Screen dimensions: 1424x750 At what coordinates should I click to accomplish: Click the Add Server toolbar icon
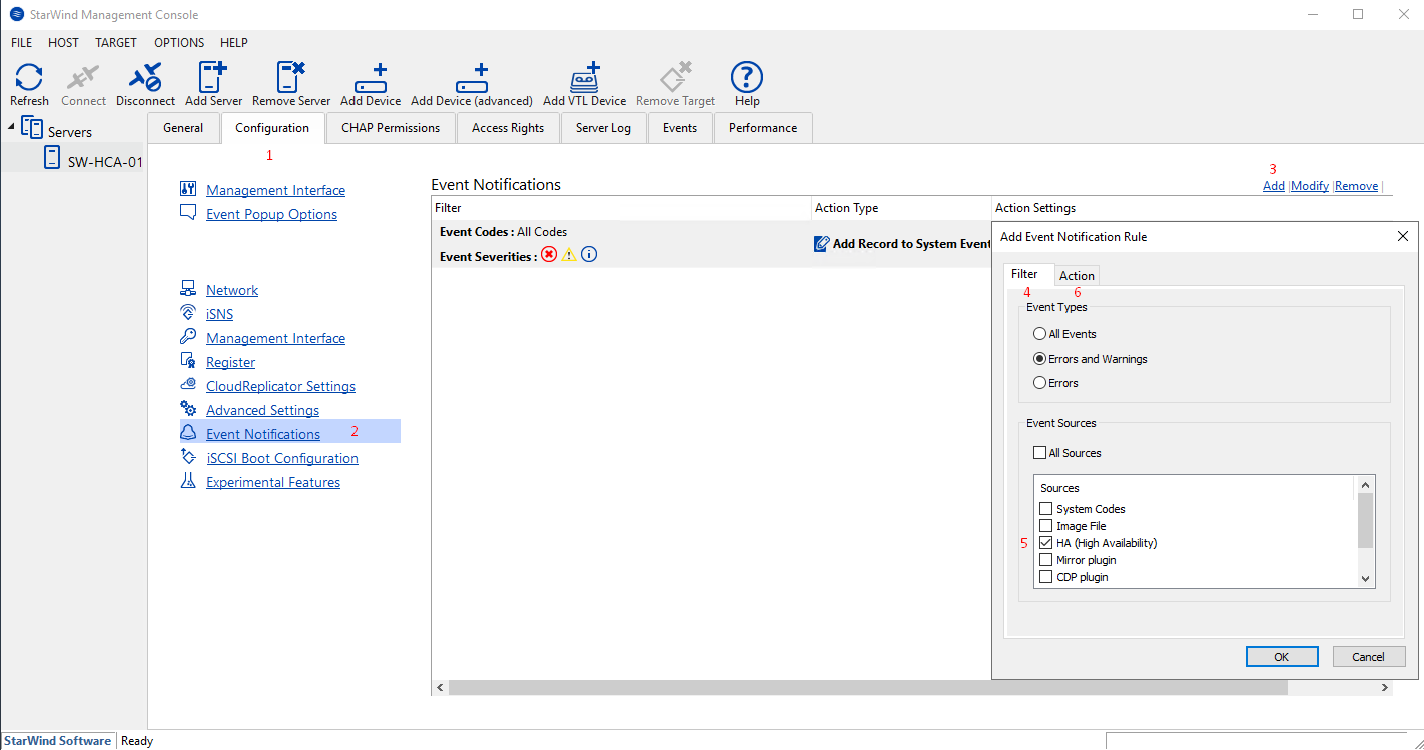click(x=213, y=77)
